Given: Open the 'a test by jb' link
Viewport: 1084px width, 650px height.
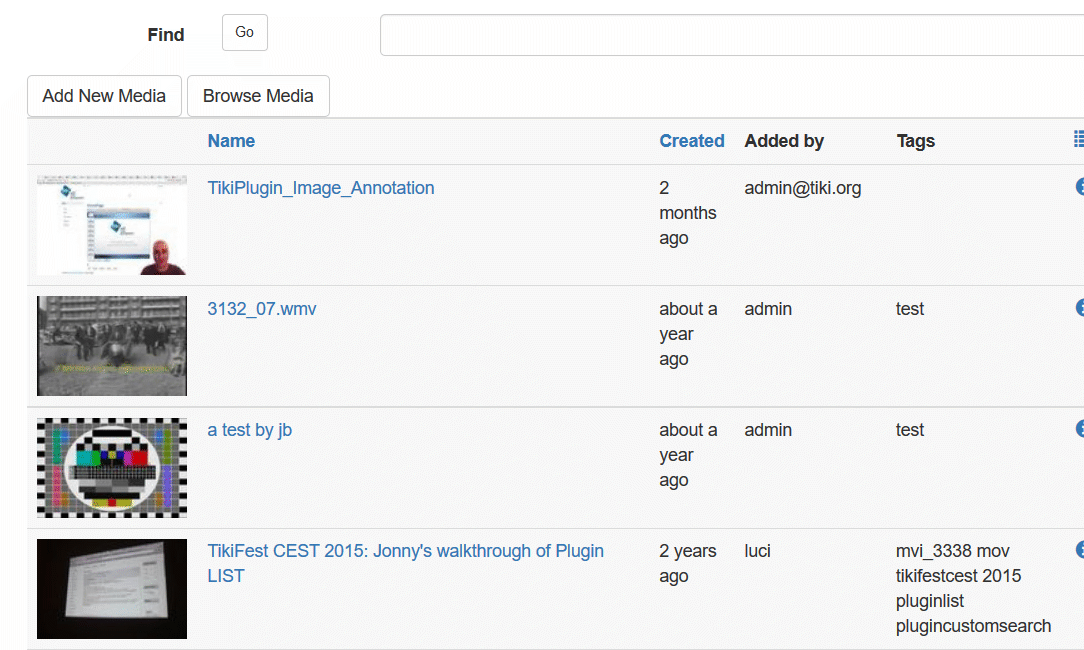Looking at the screenshot, I should (x=250, y=430).
